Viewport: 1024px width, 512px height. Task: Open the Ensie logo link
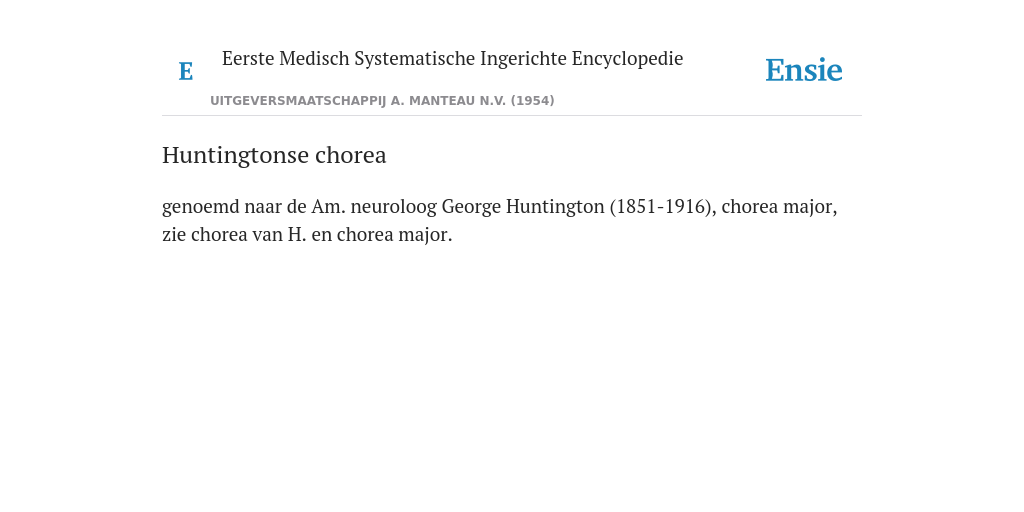point(804,70)
